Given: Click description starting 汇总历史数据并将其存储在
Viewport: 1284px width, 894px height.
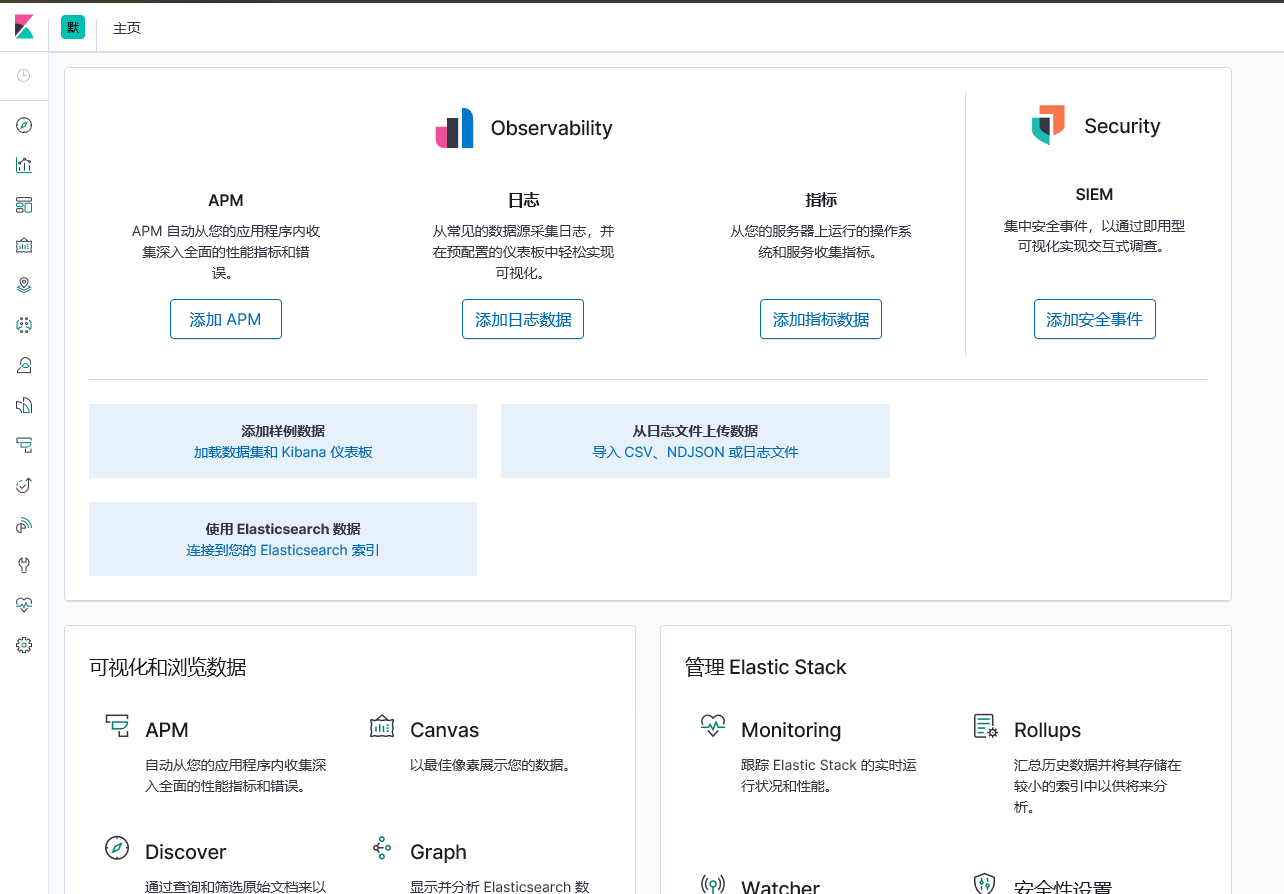Looking at the screenshot, I should [x=1098, y=786].
